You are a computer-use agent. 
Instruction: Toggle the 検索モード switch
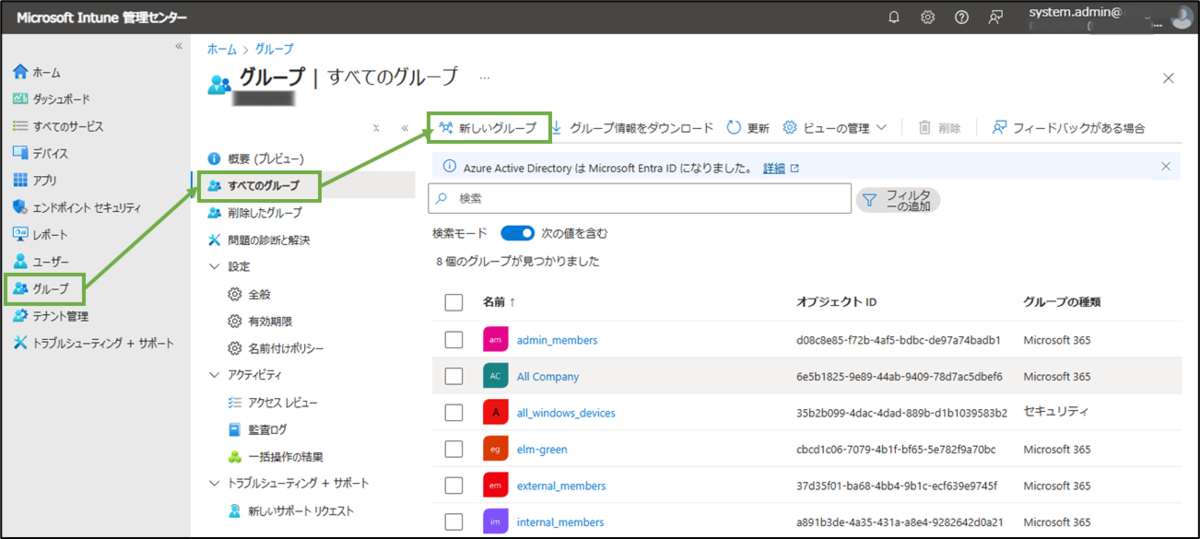(x=518, y=233)
